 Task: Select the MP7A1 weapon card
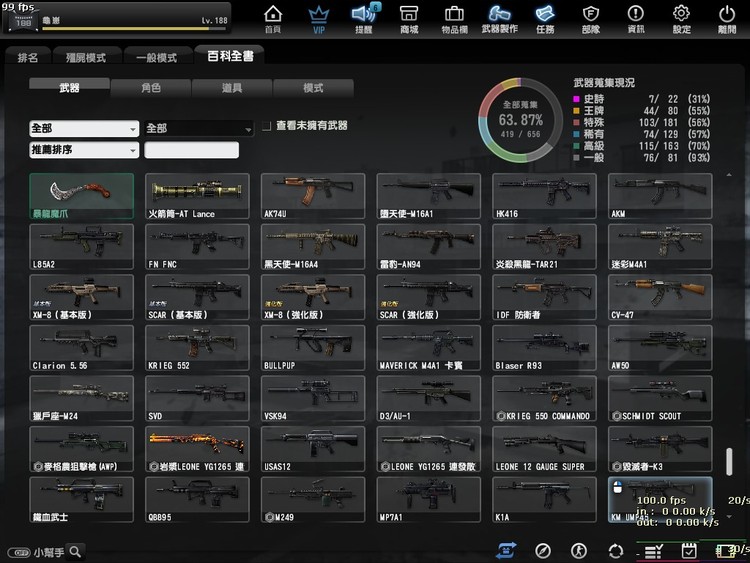(x=429, y=499)
